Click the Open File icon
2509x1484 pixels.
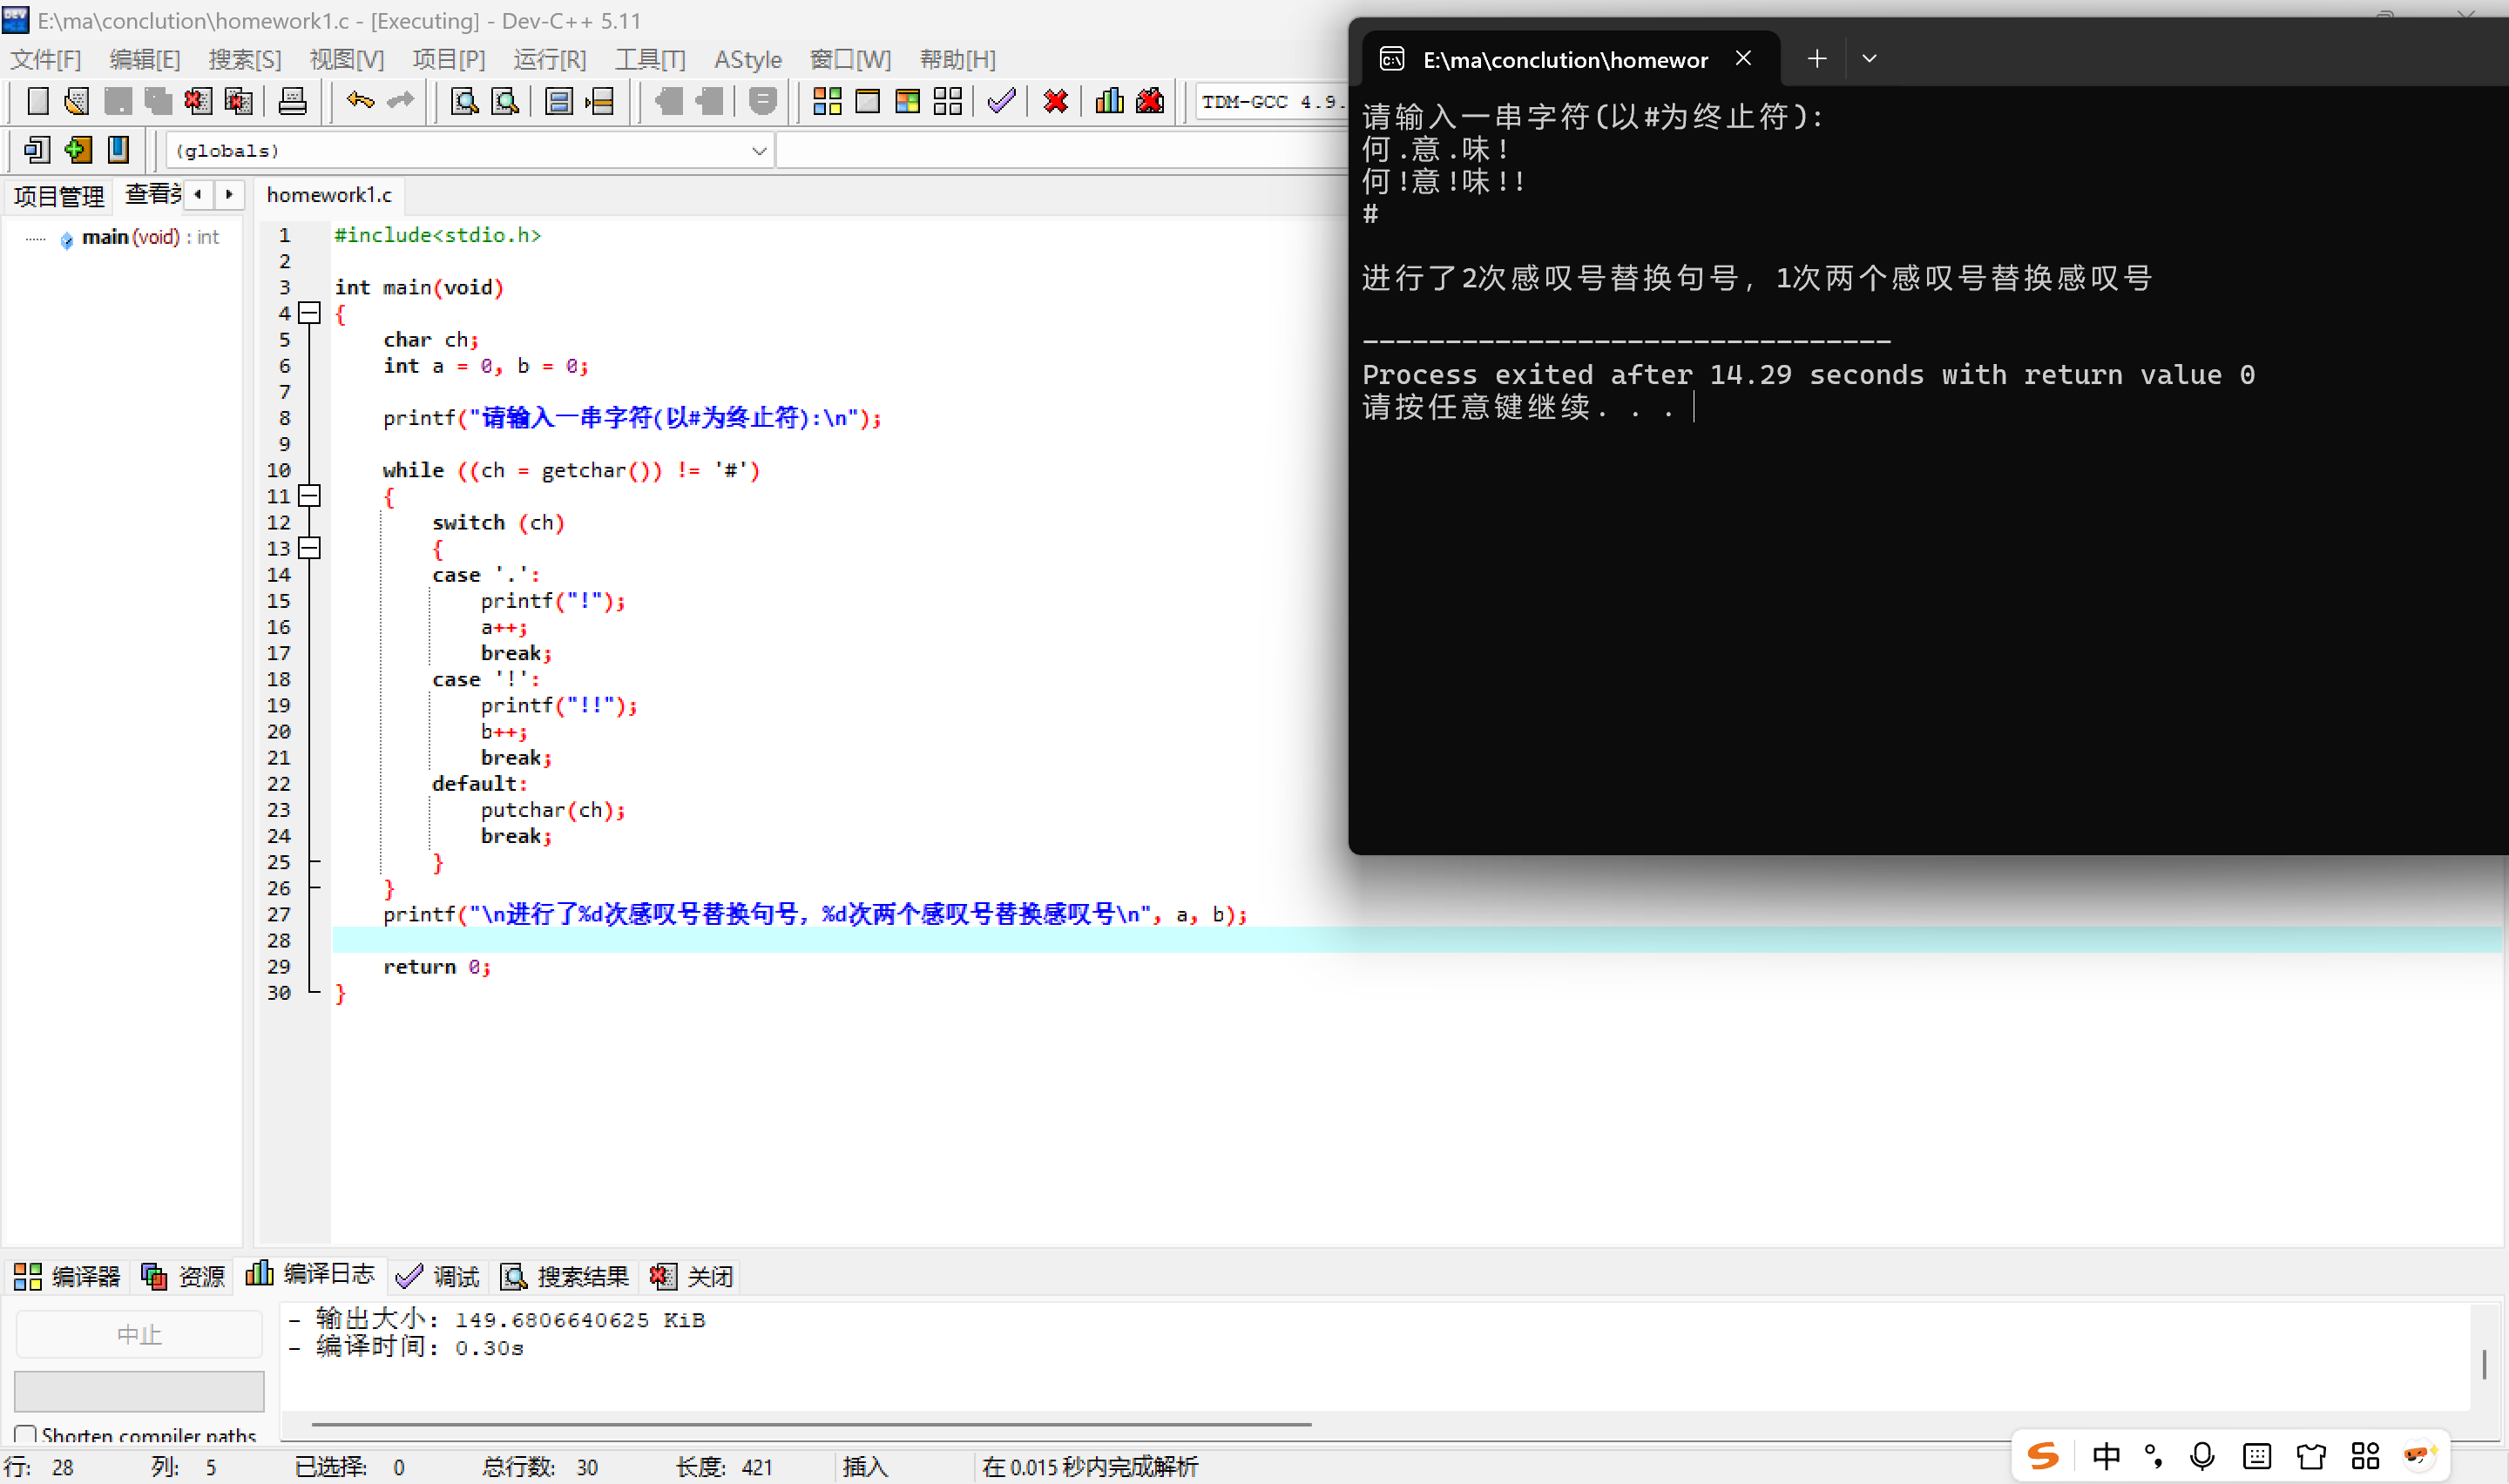tap(76, 101)
